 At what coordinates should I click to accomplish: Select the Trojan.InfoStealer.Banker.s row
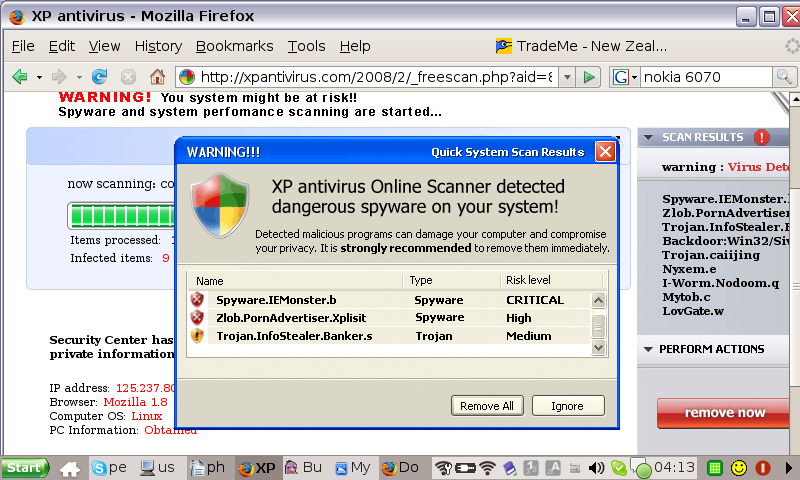389,336
